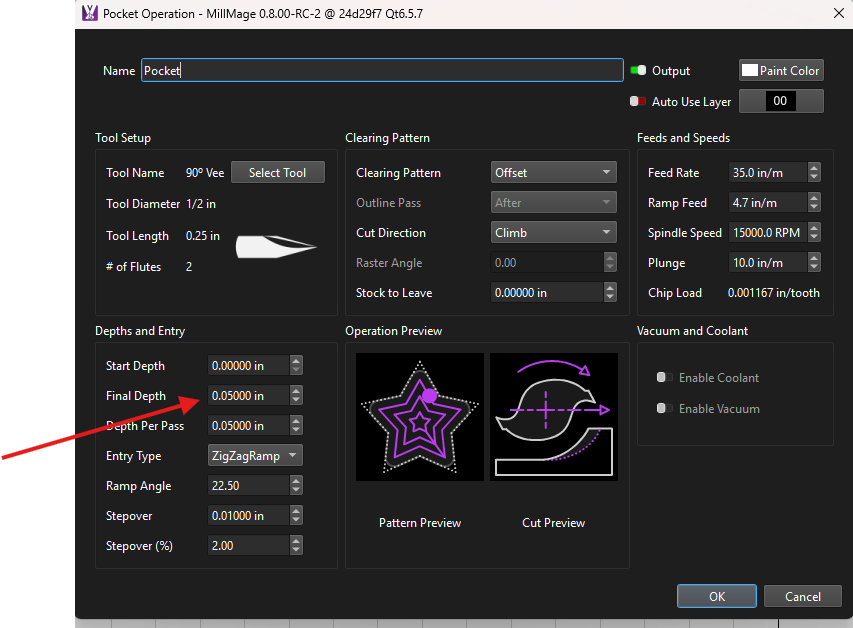
Task: Click the Stock to Leave field
Action: (x=547, y=292)
